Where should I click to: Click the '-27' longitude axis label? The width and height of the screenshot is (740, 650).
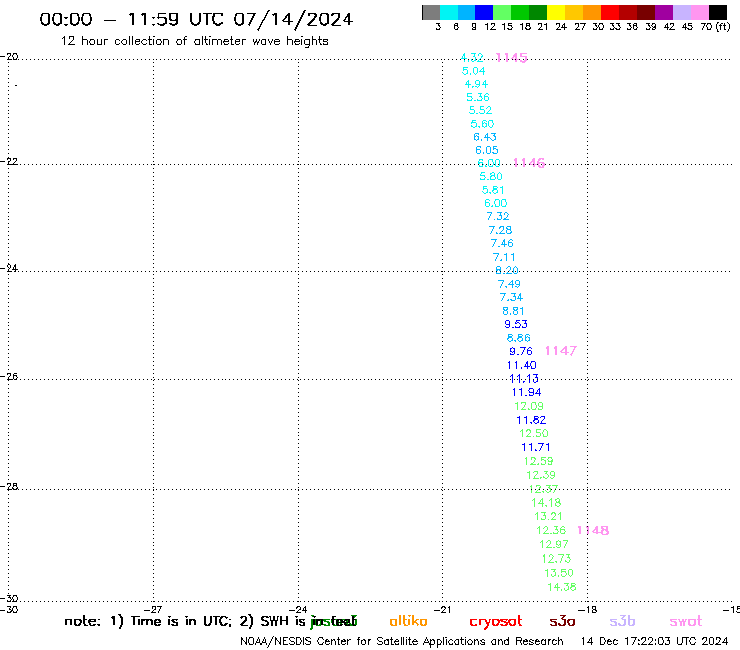153,609
